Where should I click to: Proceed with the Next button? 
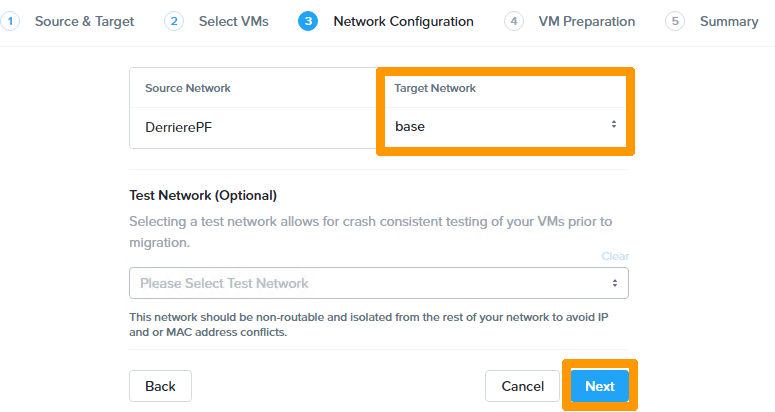(600, 386)
